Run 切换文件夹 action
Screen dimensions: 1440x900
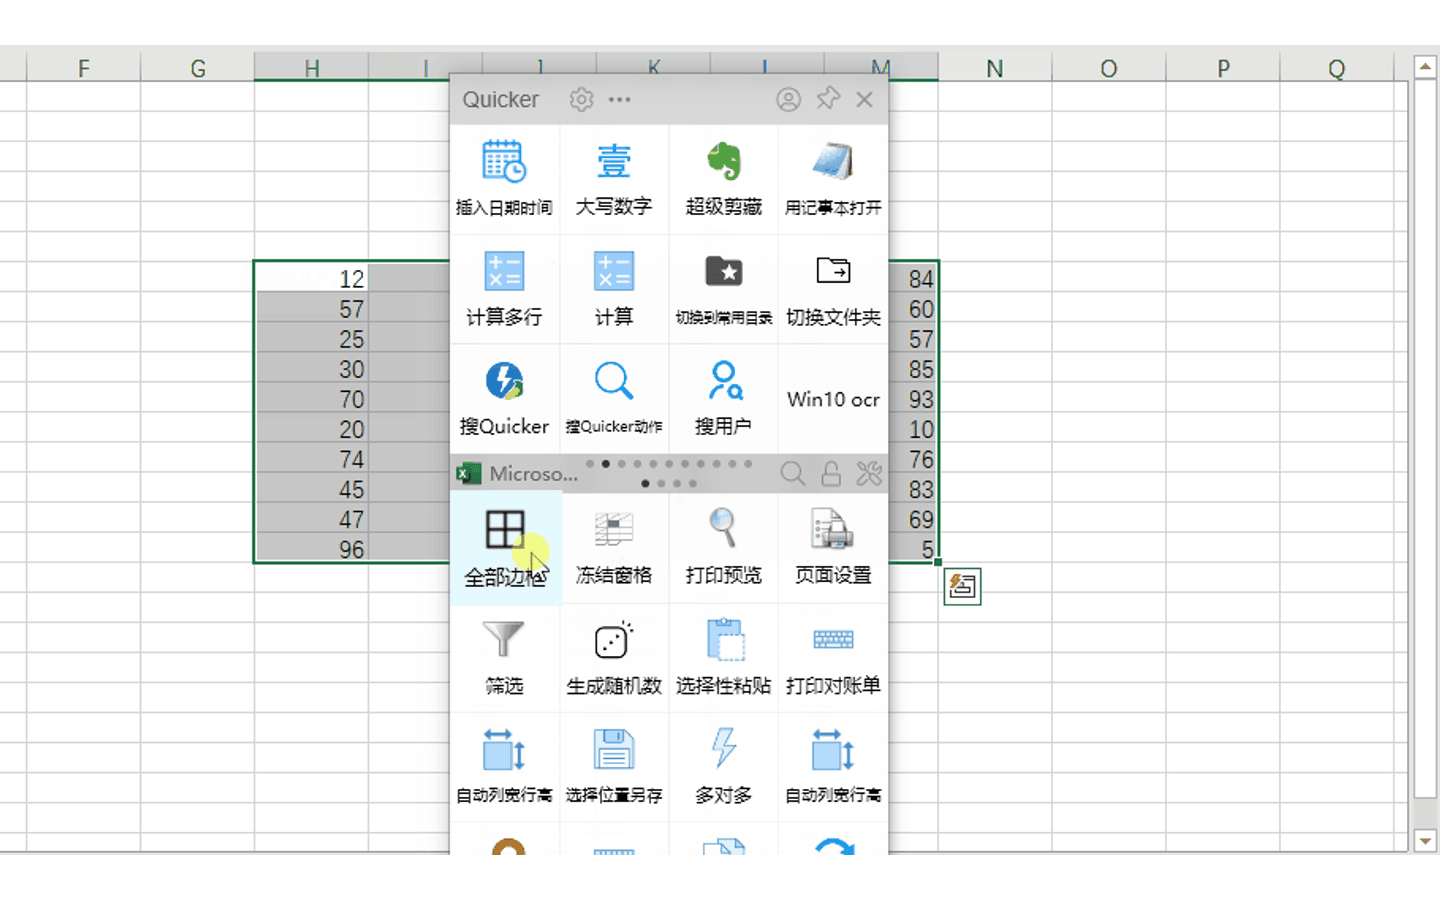pyautogui.click(x=833, y=290)
